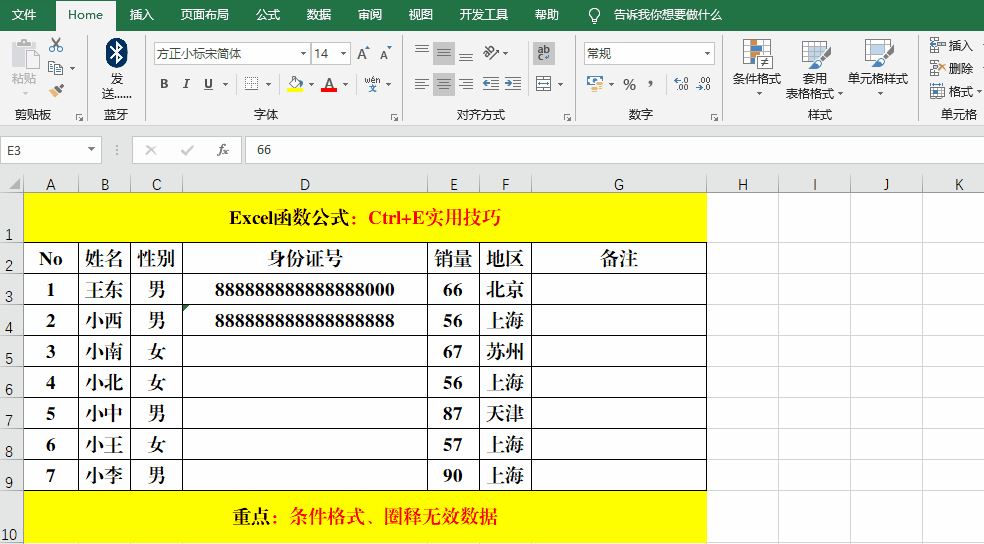The width and height of the screenshot is (984, 544).
Task: Click the Increase Decimal icon
Action: pyautogui.click(x=682, y=84)
